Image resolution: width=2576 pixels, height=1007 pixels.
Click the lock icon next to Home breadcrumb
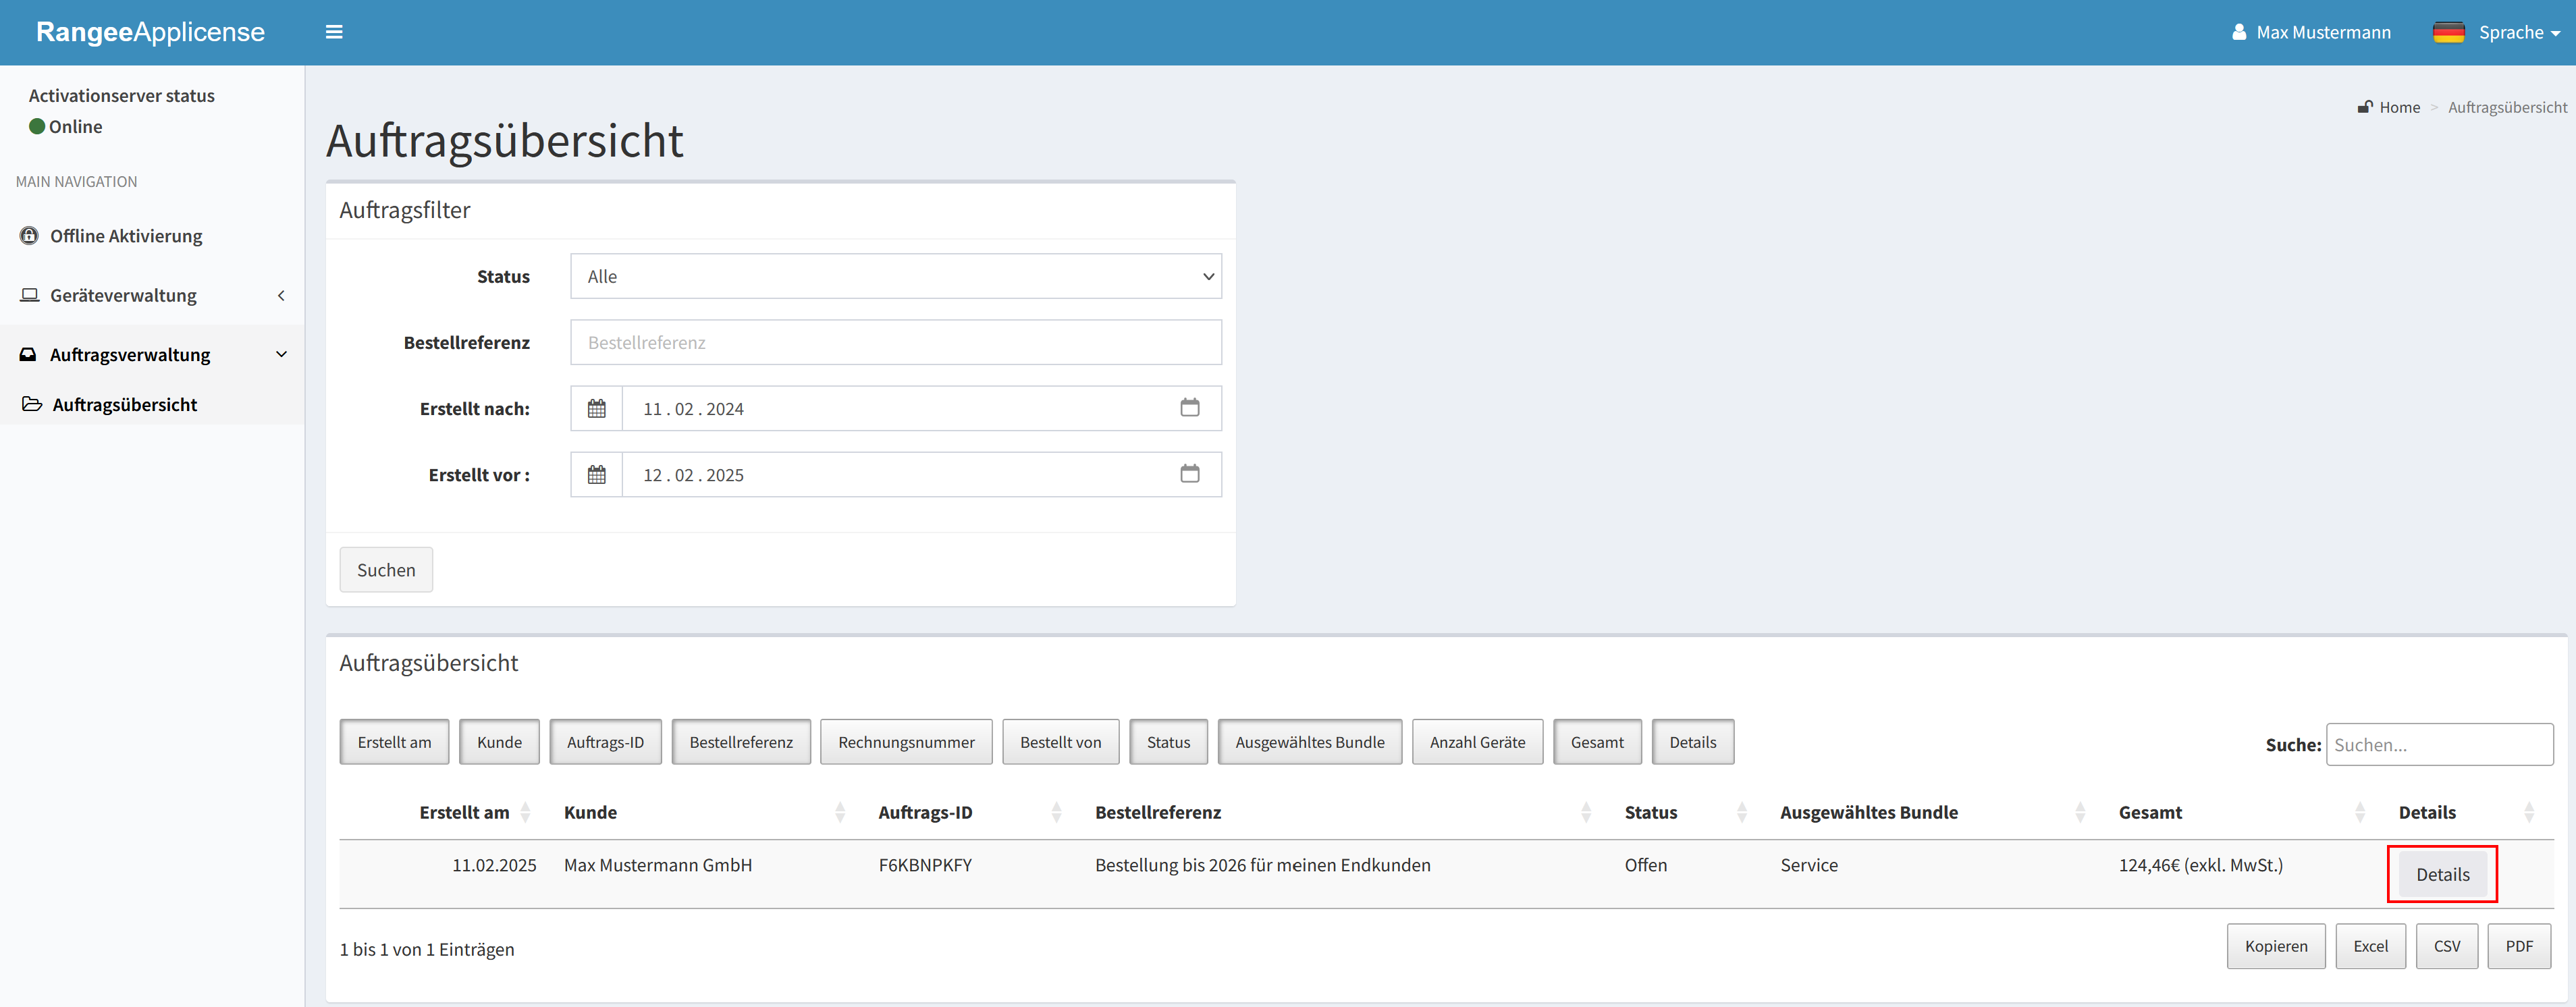[2366, 106]
